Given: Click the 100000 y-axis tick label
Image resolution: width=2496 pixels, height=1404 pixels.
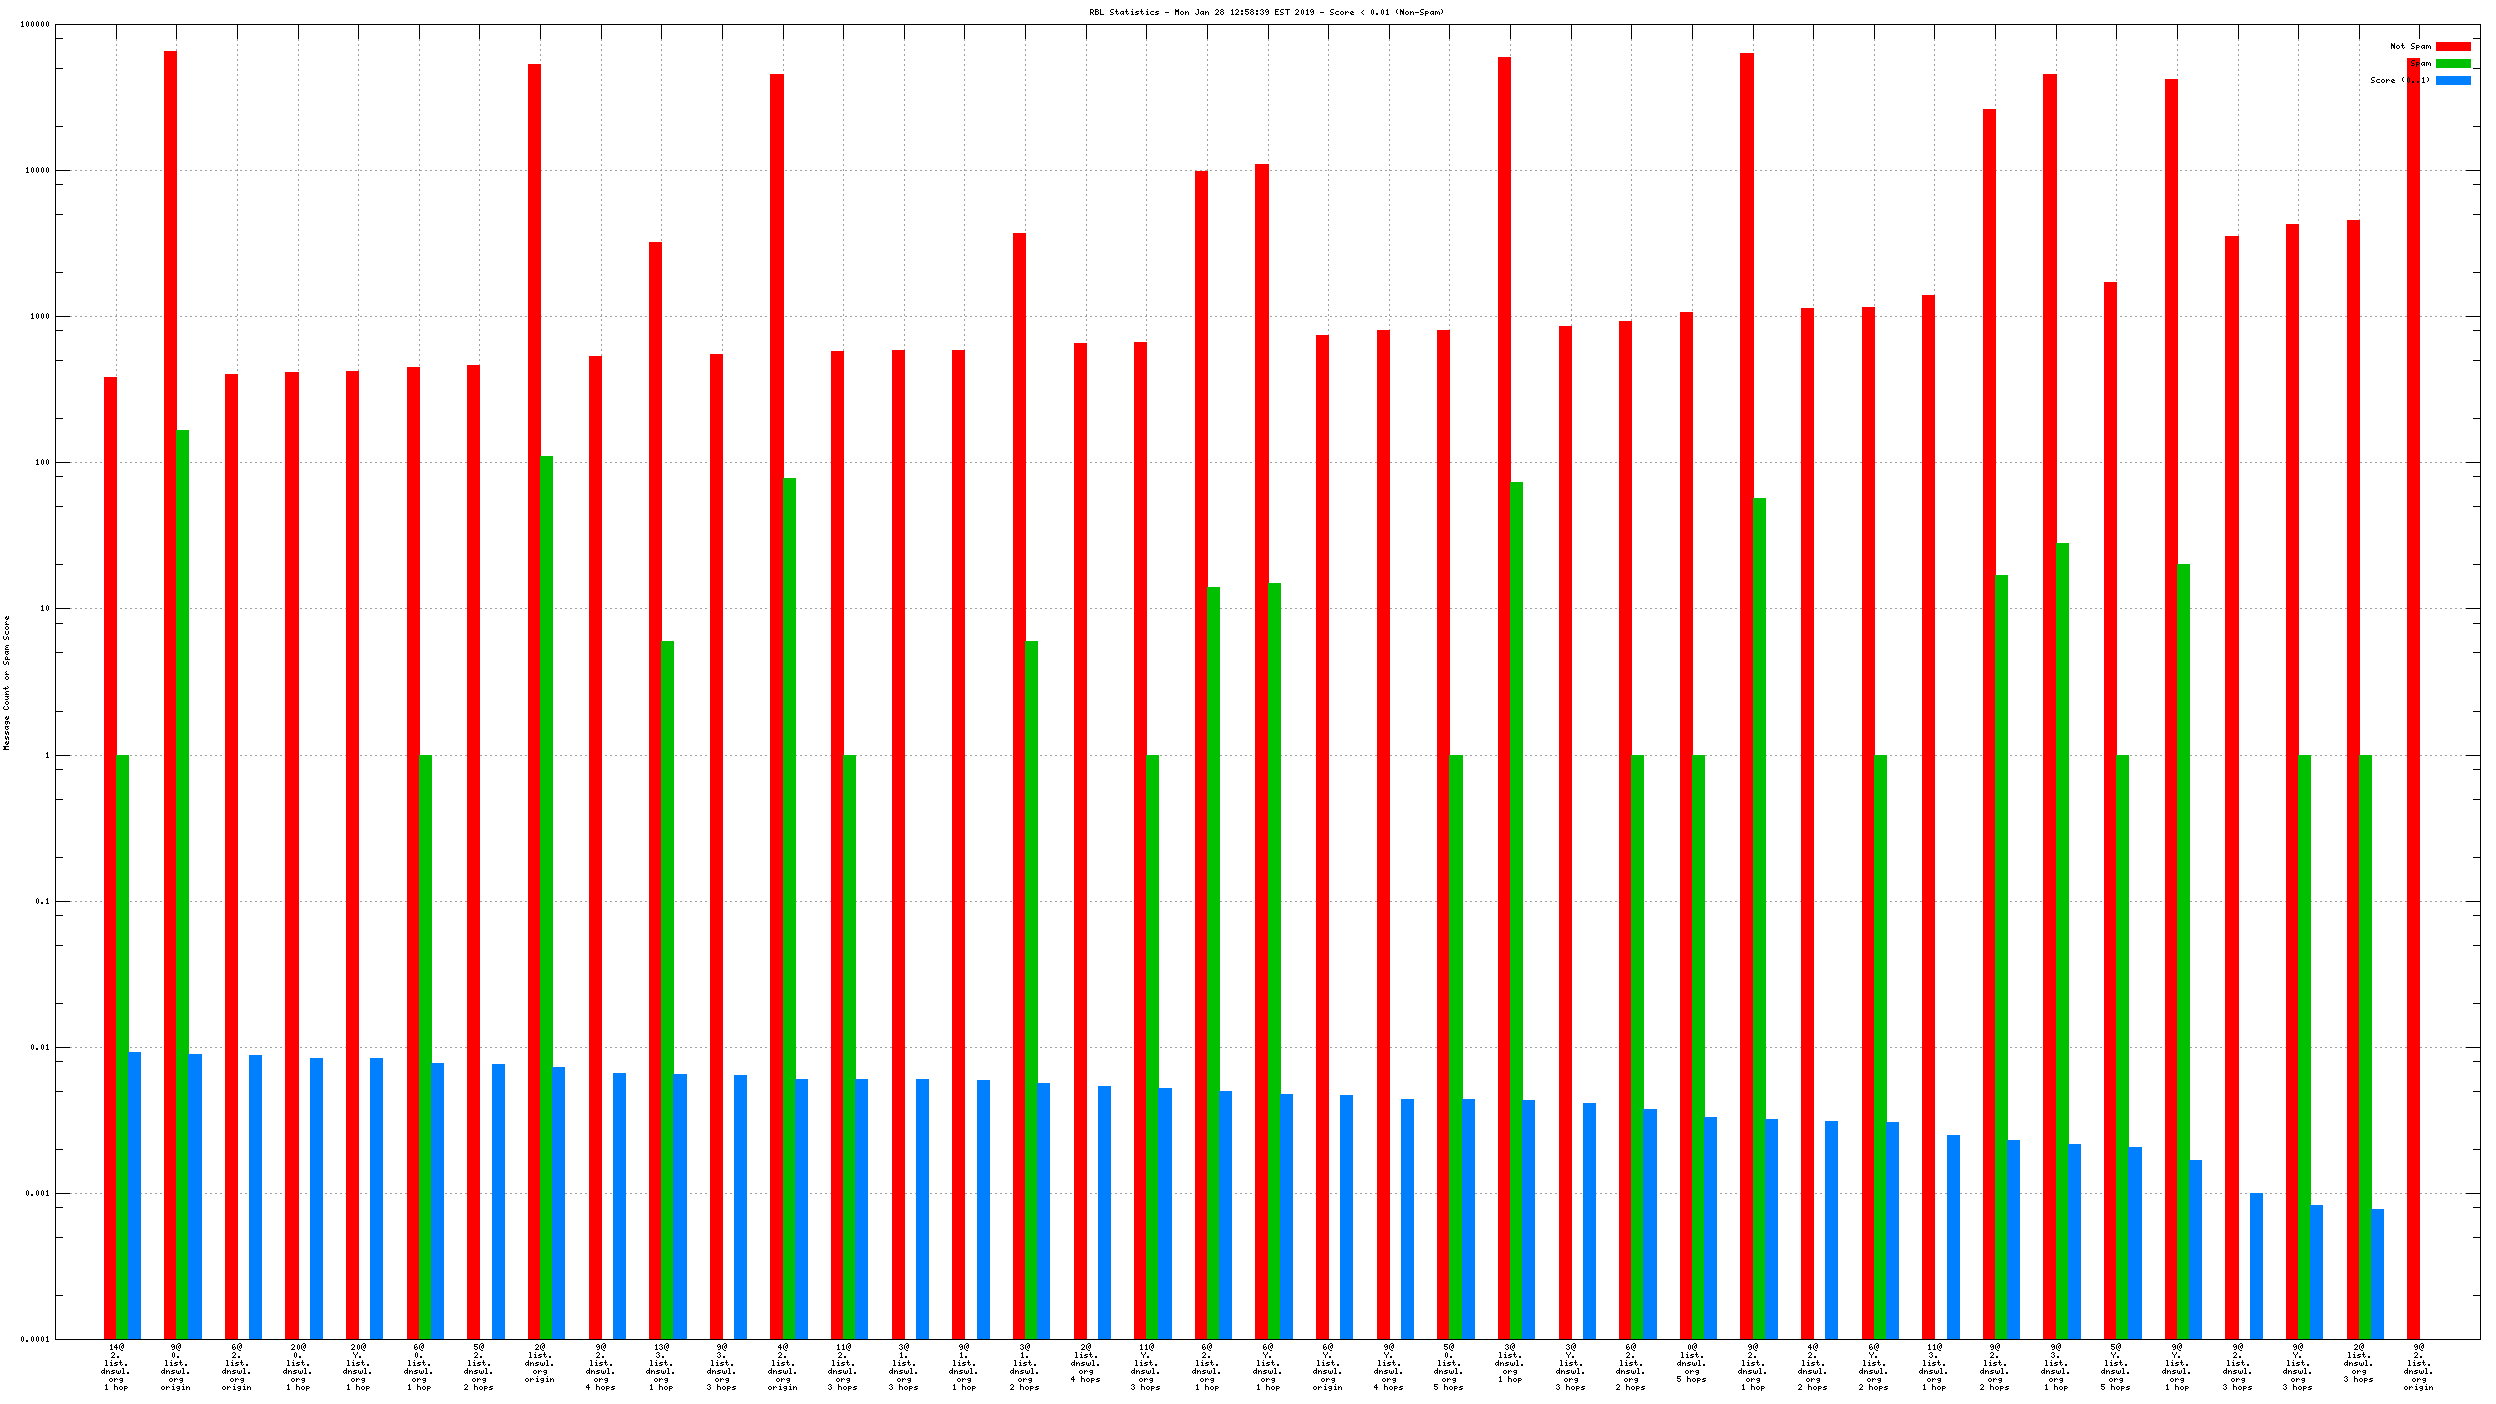Looking at the screenshot, I should pyautogui.click(x=35, y=24).
